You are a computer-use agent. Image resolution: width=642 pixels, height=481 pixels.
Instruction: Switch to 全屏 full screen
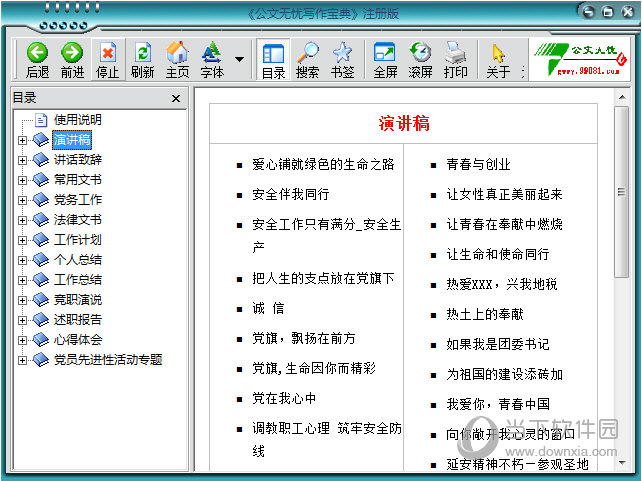(x=385, y=60)
